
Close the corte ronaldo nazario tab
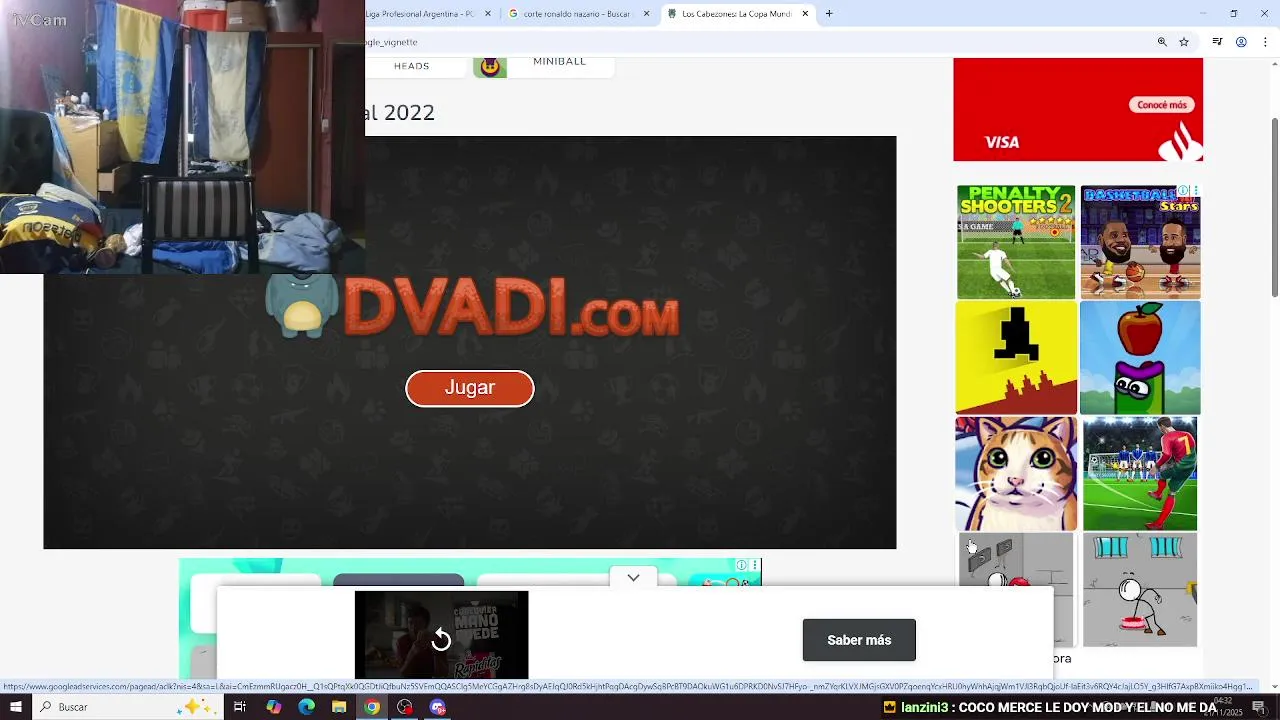click(646, 14)
